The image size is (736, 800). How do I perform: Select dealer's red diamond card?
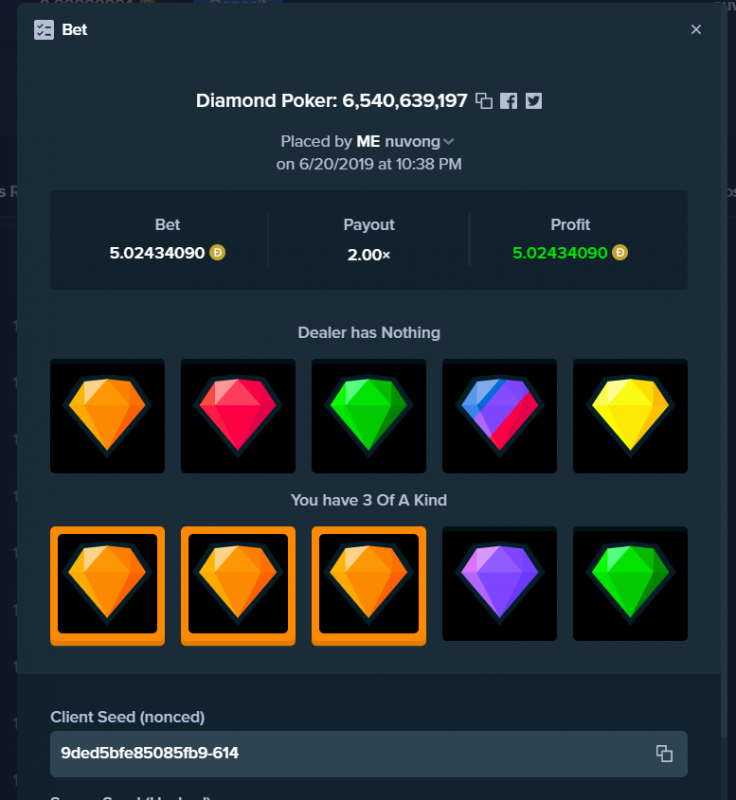238,416
